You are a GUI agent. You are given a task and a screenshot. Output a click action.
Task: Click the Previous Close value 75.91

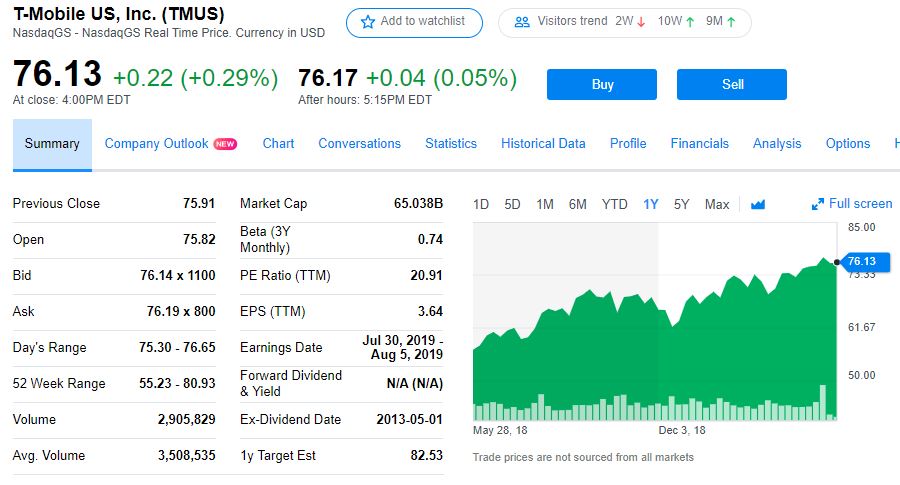click(x=199, y=203)
